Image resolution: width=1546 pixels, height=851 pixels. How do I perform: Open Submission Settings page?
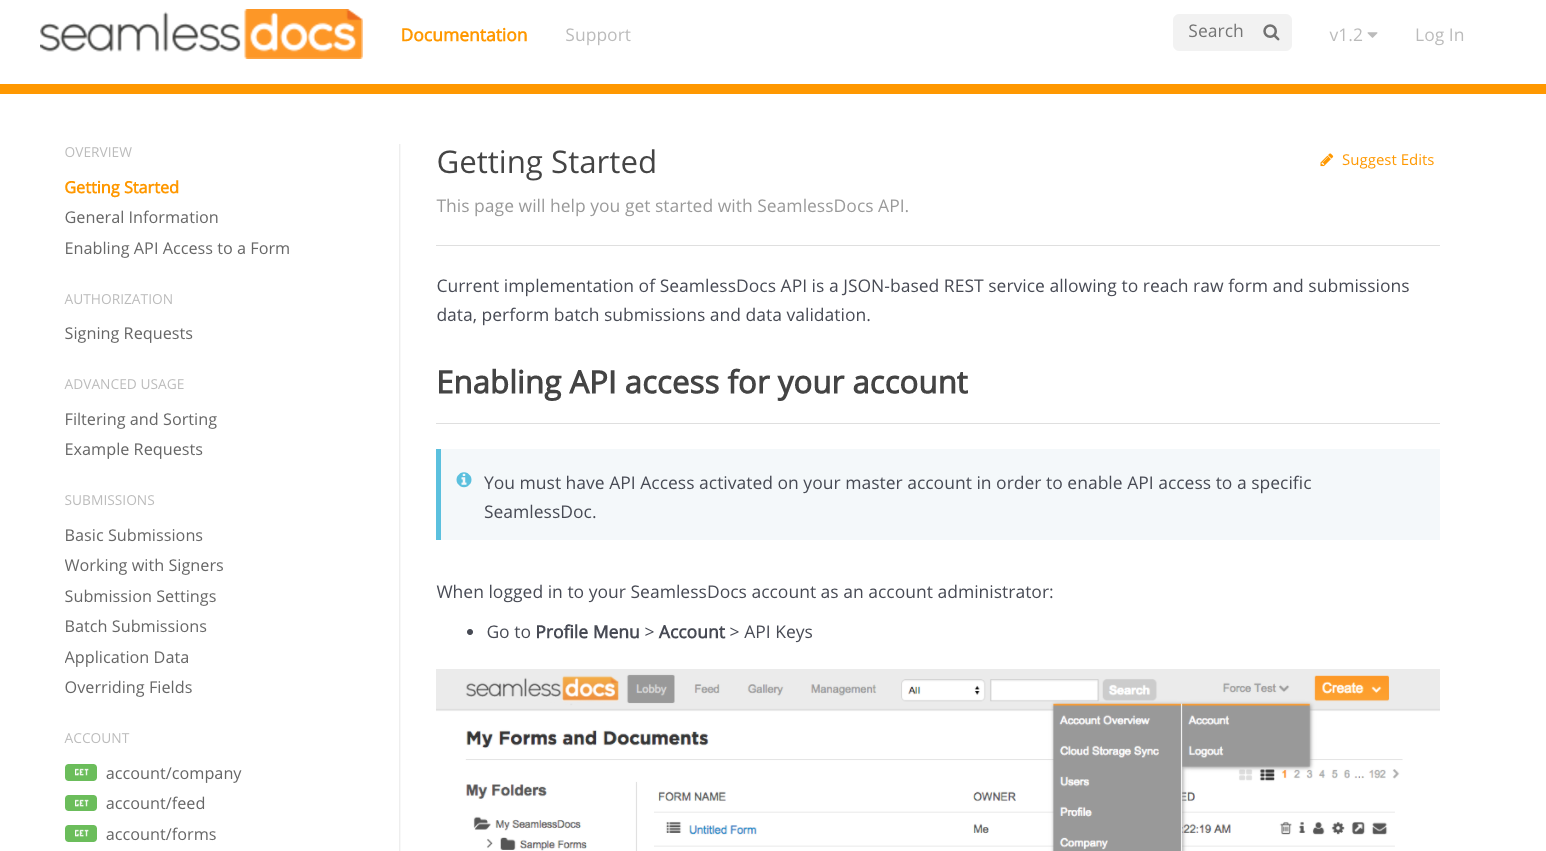click(141, 596)
